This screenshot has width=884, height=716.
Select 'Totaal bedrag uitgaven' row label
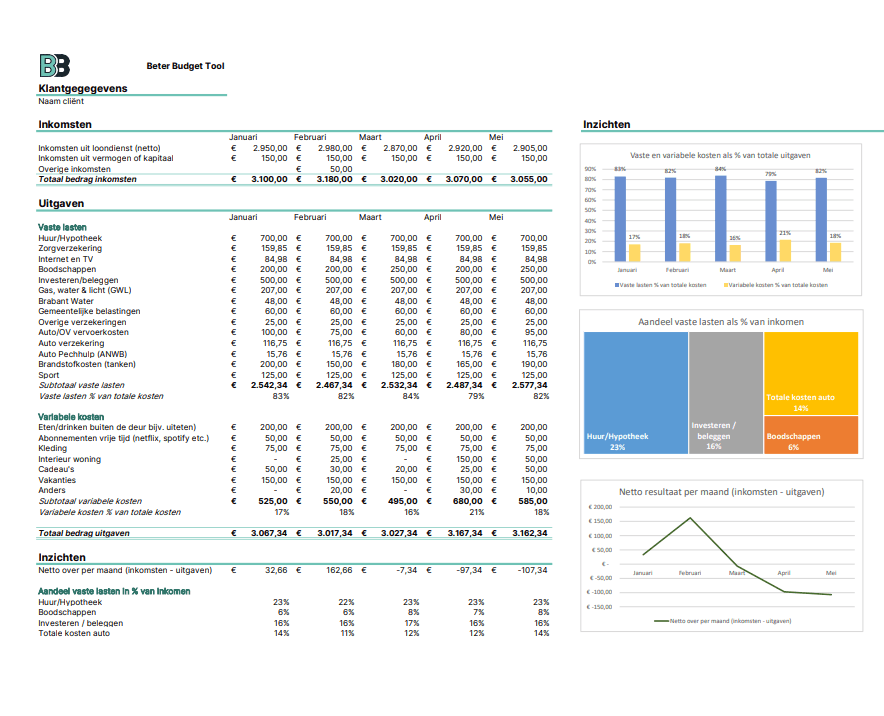(x=84, y=533)
